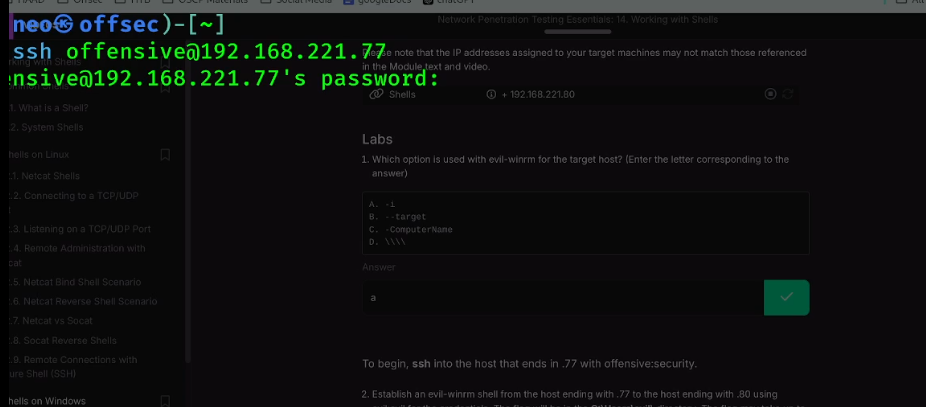Click the terminal password prompt line

(224, 79)
